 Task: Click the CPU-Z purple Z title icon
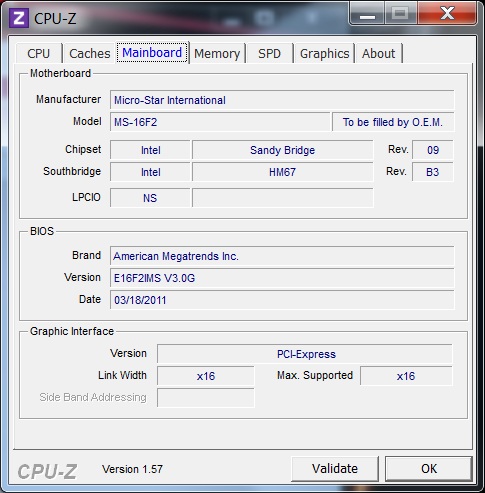pos(19,18)
